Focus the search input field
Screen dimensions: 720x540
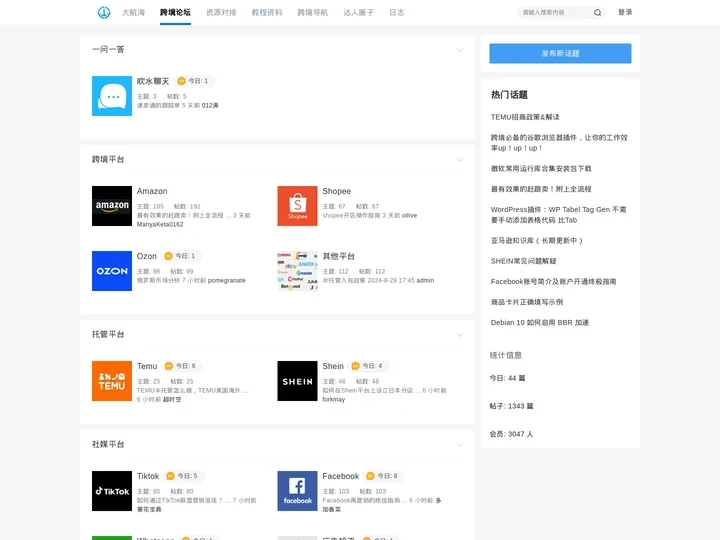tap(555, 12)
